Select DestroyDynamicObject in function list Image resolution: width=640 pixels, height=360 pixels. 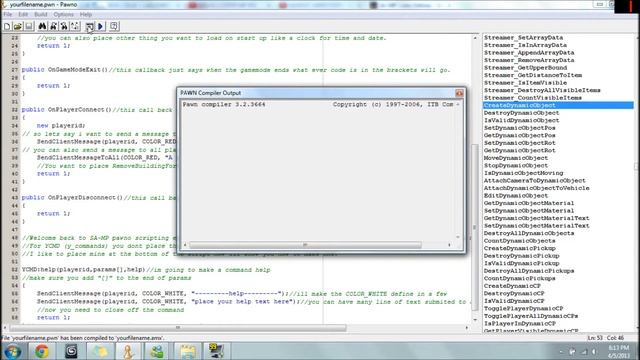[x=521, y=113]
